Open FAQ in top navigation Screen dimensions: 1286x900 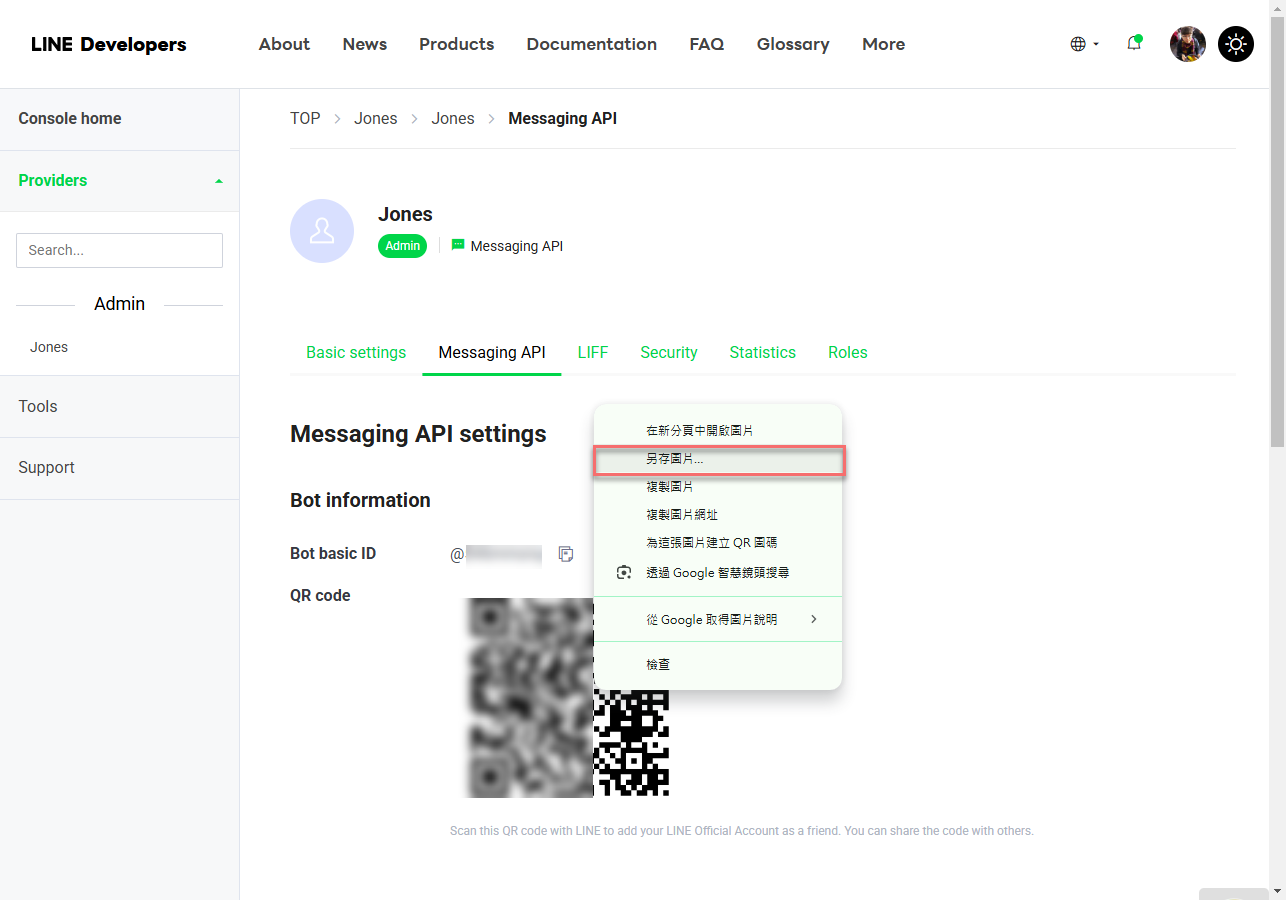tap(707, 44)
